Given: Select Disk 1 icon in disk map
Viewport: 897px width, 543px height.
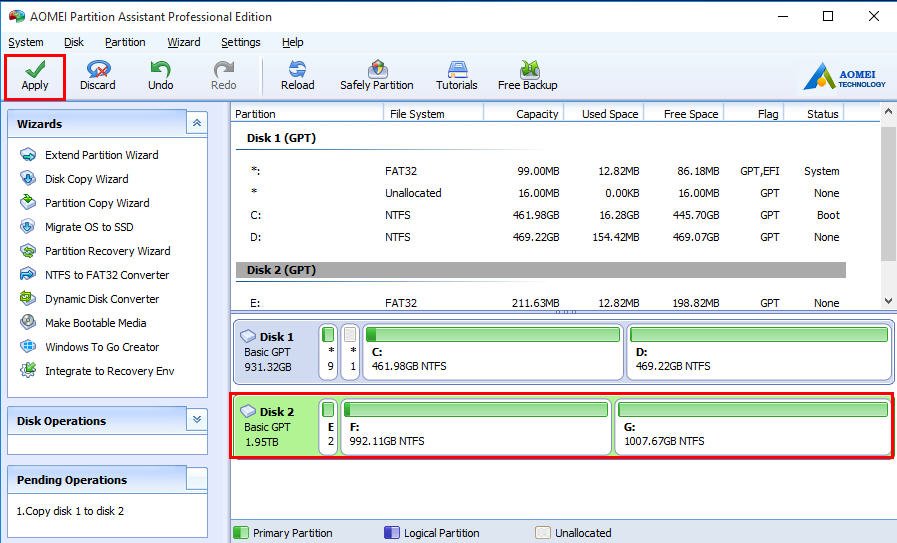Looking at the screenshot, I should click(248, 336).
